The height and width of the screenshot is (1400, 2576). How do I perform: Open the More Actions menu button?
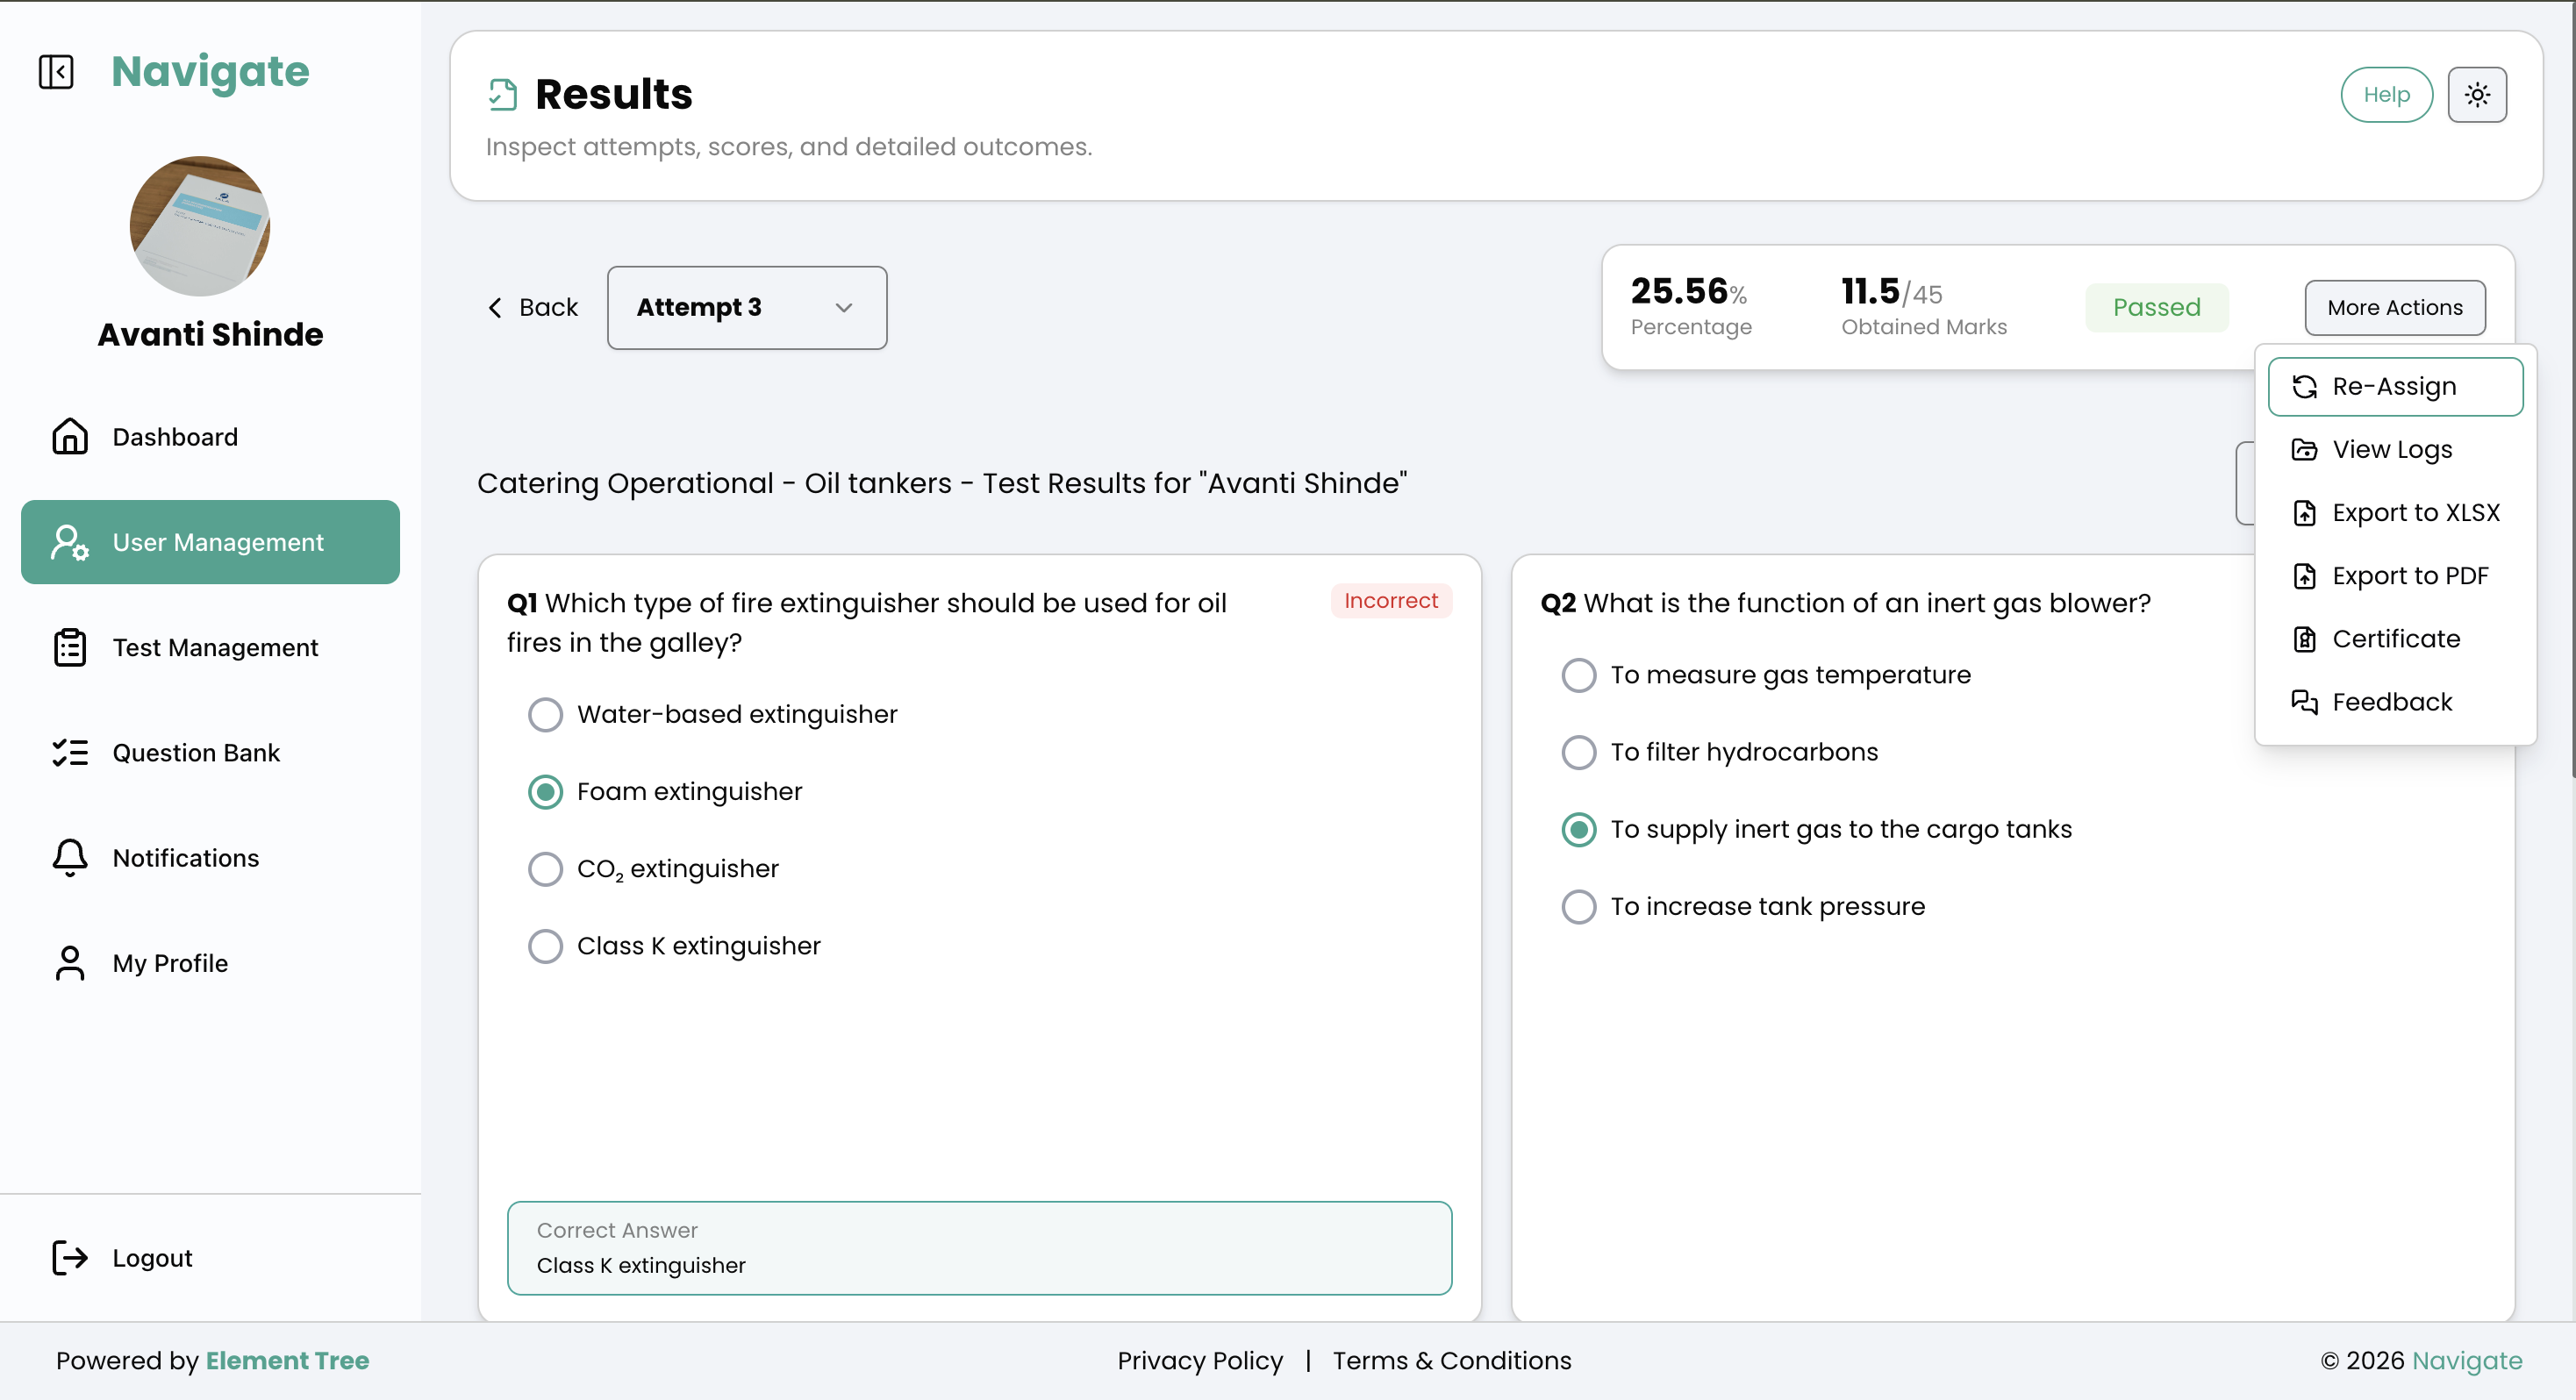point(2395,307)
